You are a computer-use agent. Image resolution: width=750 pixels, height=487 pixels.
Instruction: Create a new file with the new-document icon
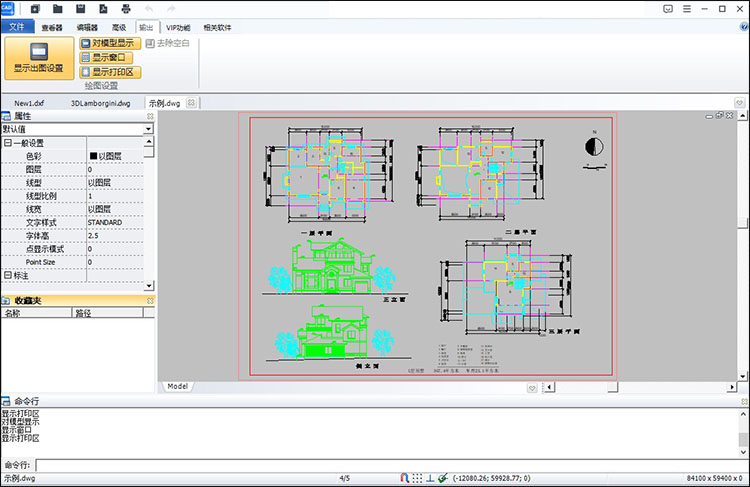point(35,9)
